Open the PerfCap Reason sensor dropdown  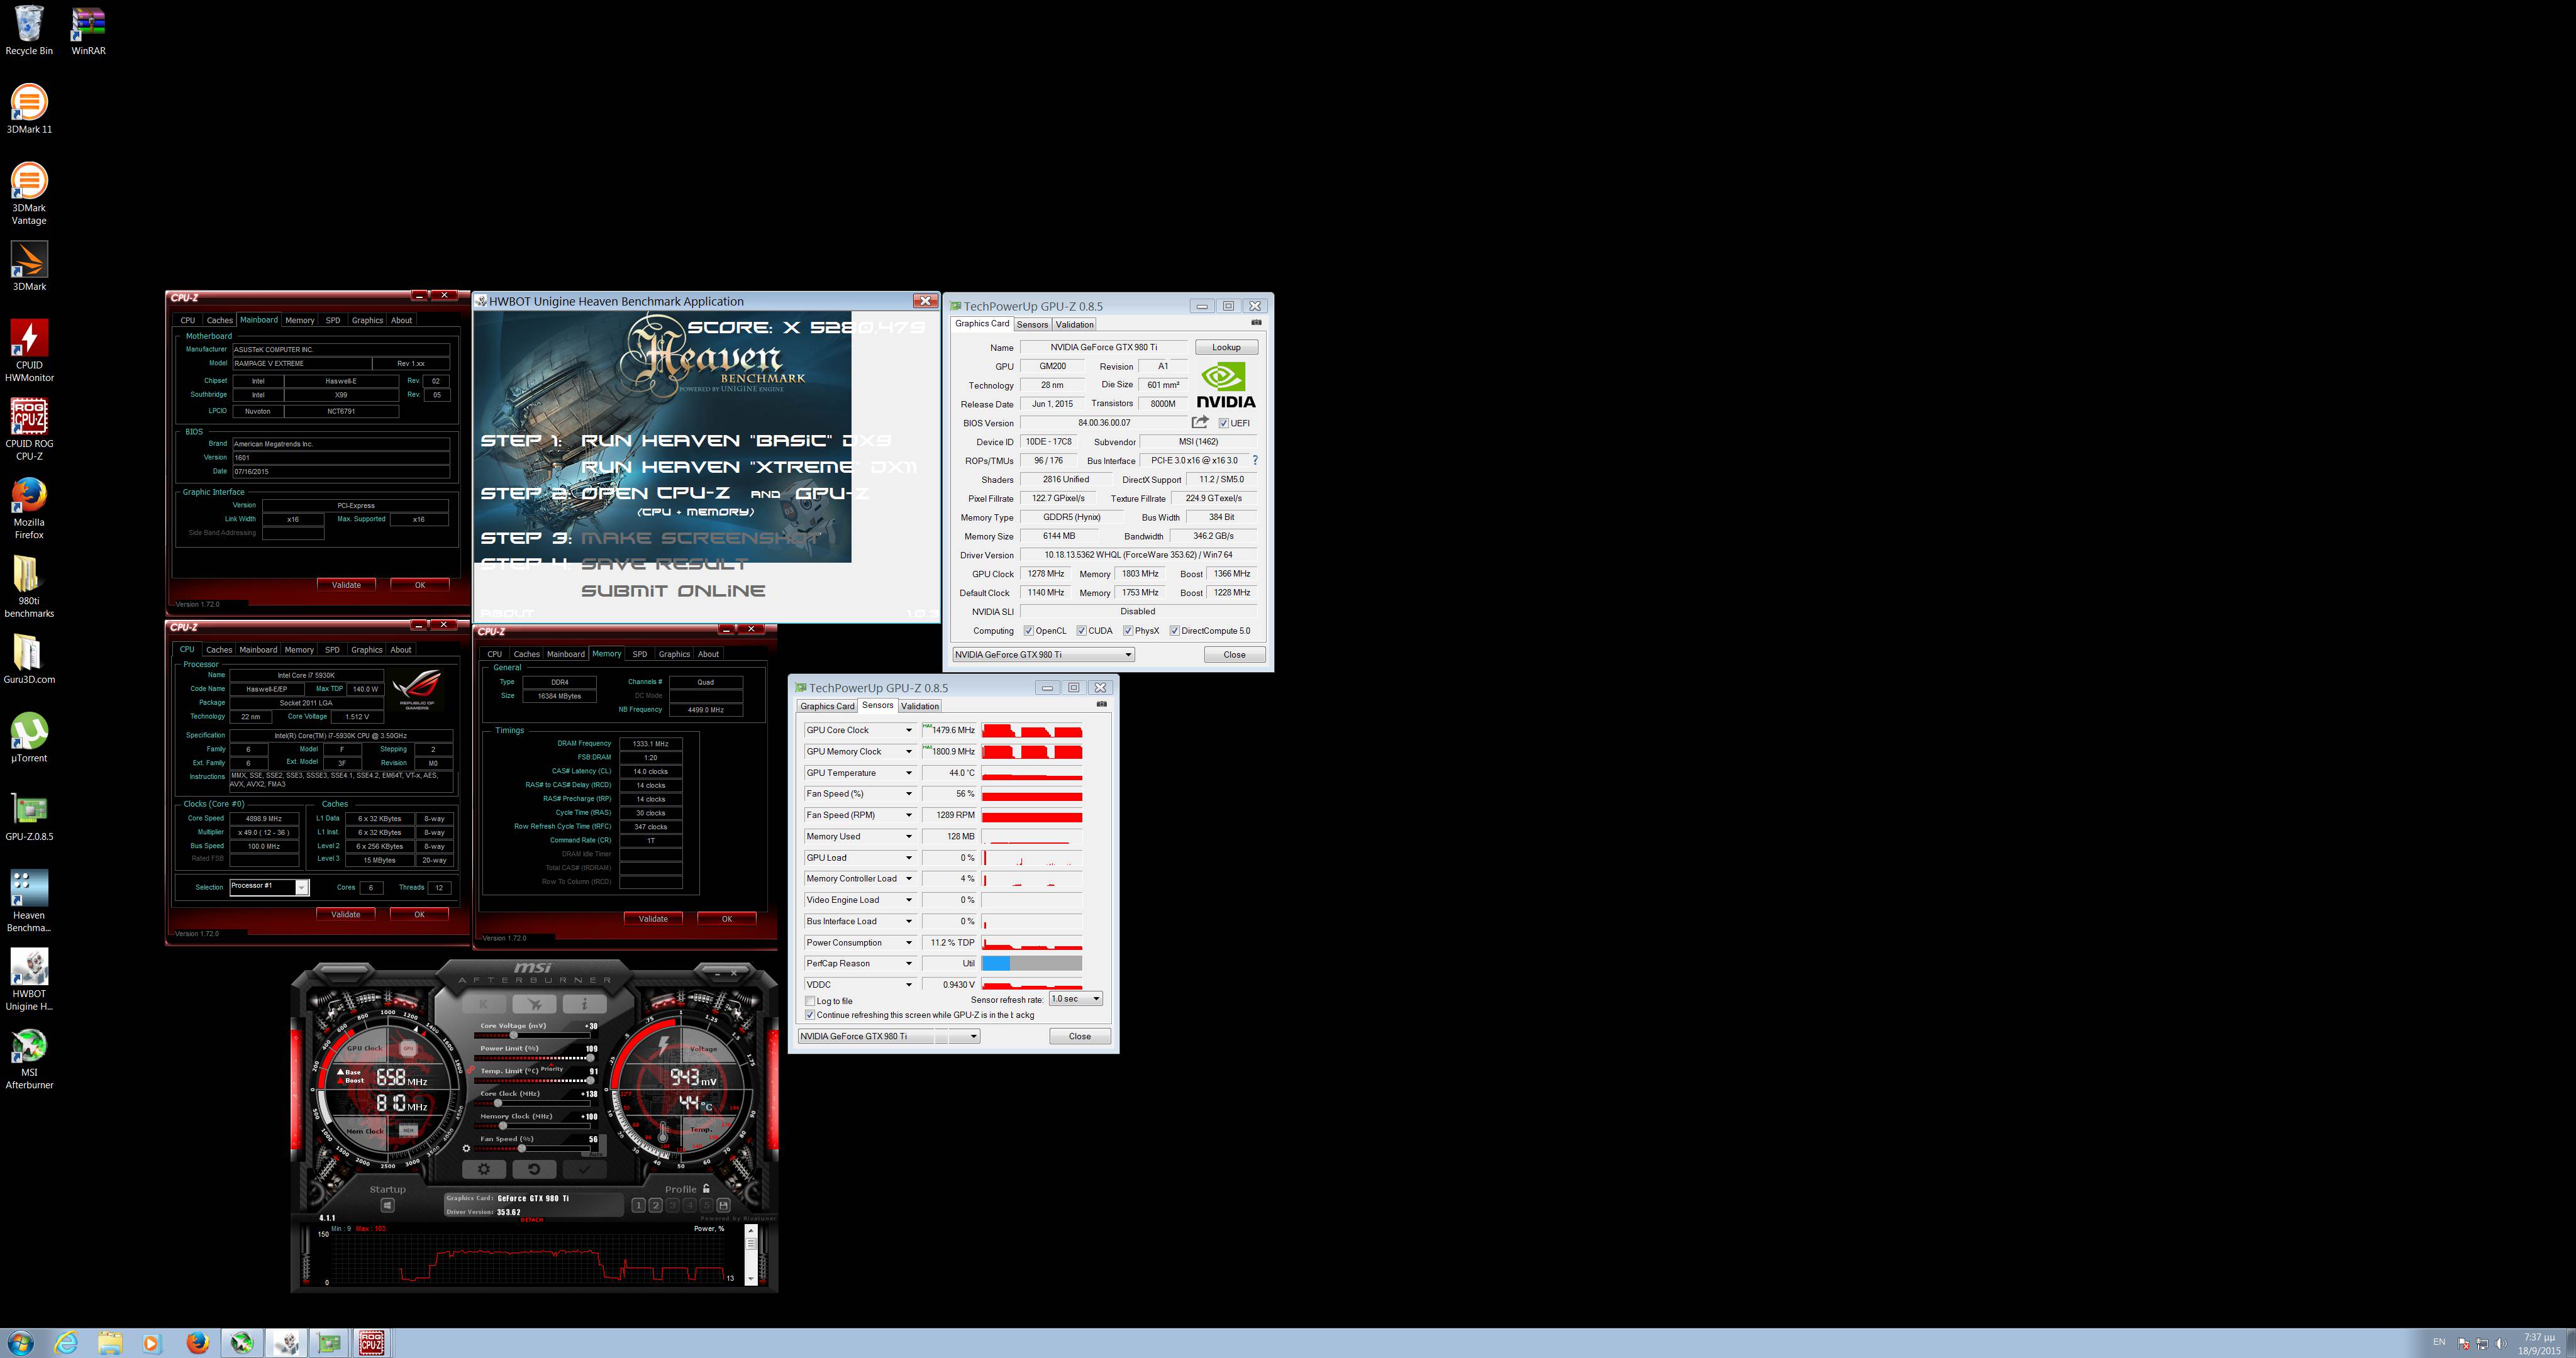[x=909, y=964]
